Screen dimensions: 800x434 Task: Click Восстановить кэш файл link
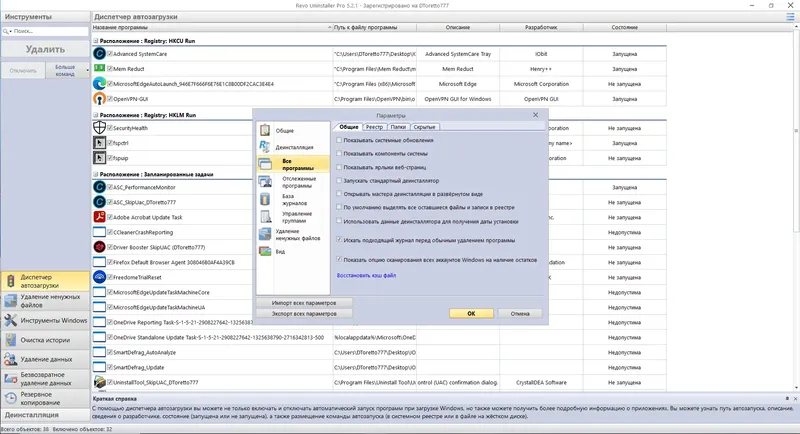pyautogui.click(x=366, y=275)
